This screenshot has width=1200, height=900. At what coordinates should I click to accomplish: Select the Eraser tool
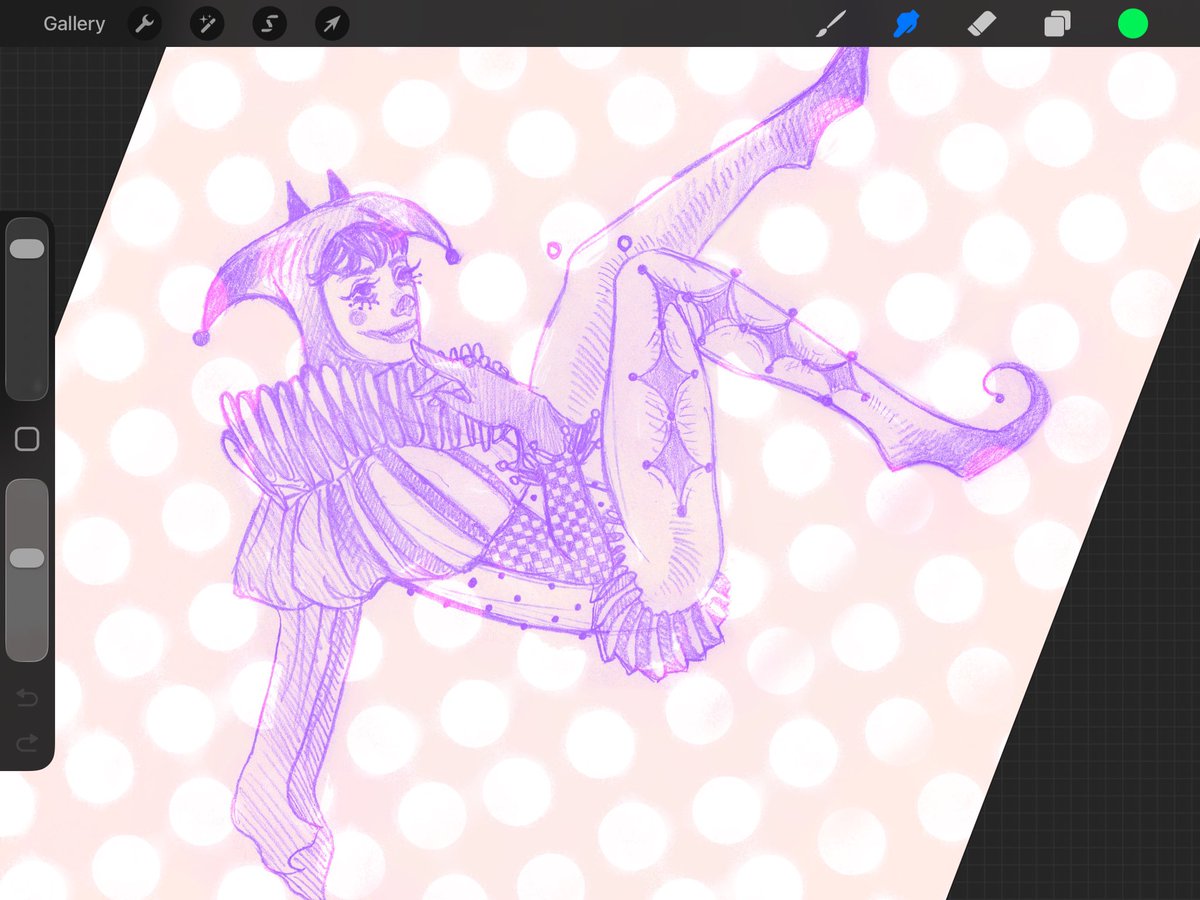pyautogui.click(x=982, y=23)
